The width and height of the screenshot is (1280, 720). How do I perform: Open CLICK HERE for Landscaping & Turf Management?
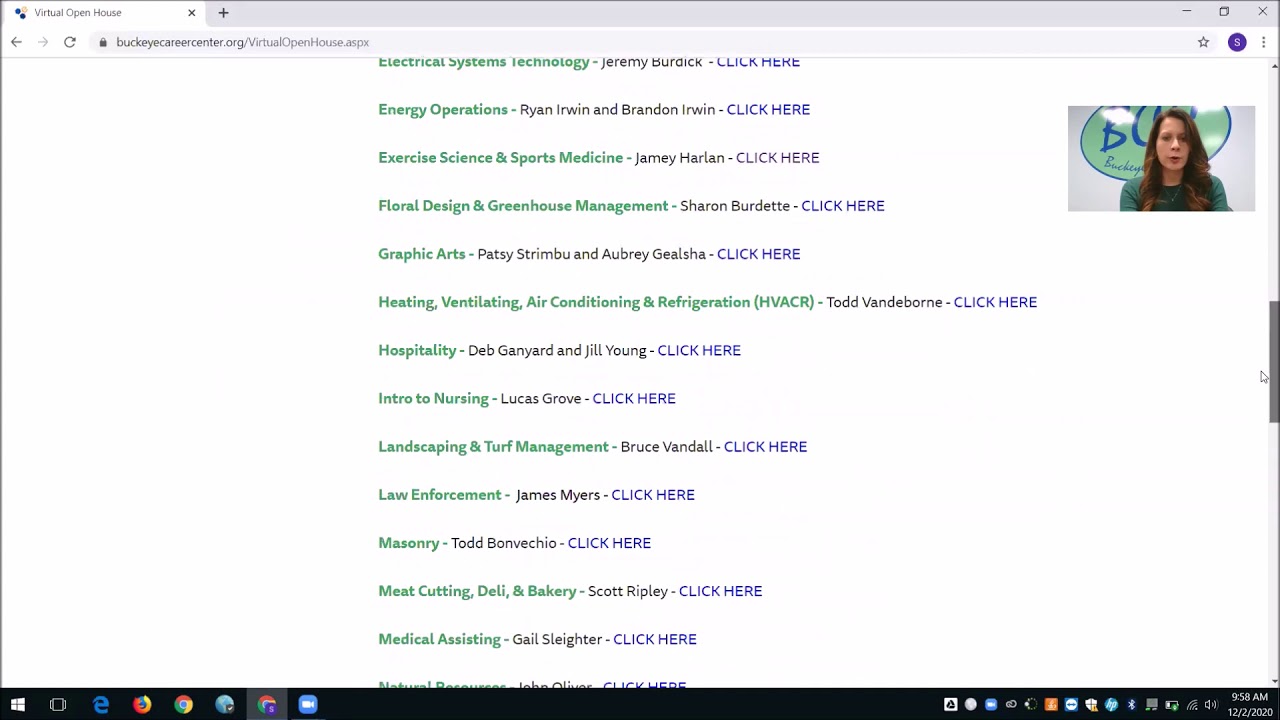click(x=765, y=446)
